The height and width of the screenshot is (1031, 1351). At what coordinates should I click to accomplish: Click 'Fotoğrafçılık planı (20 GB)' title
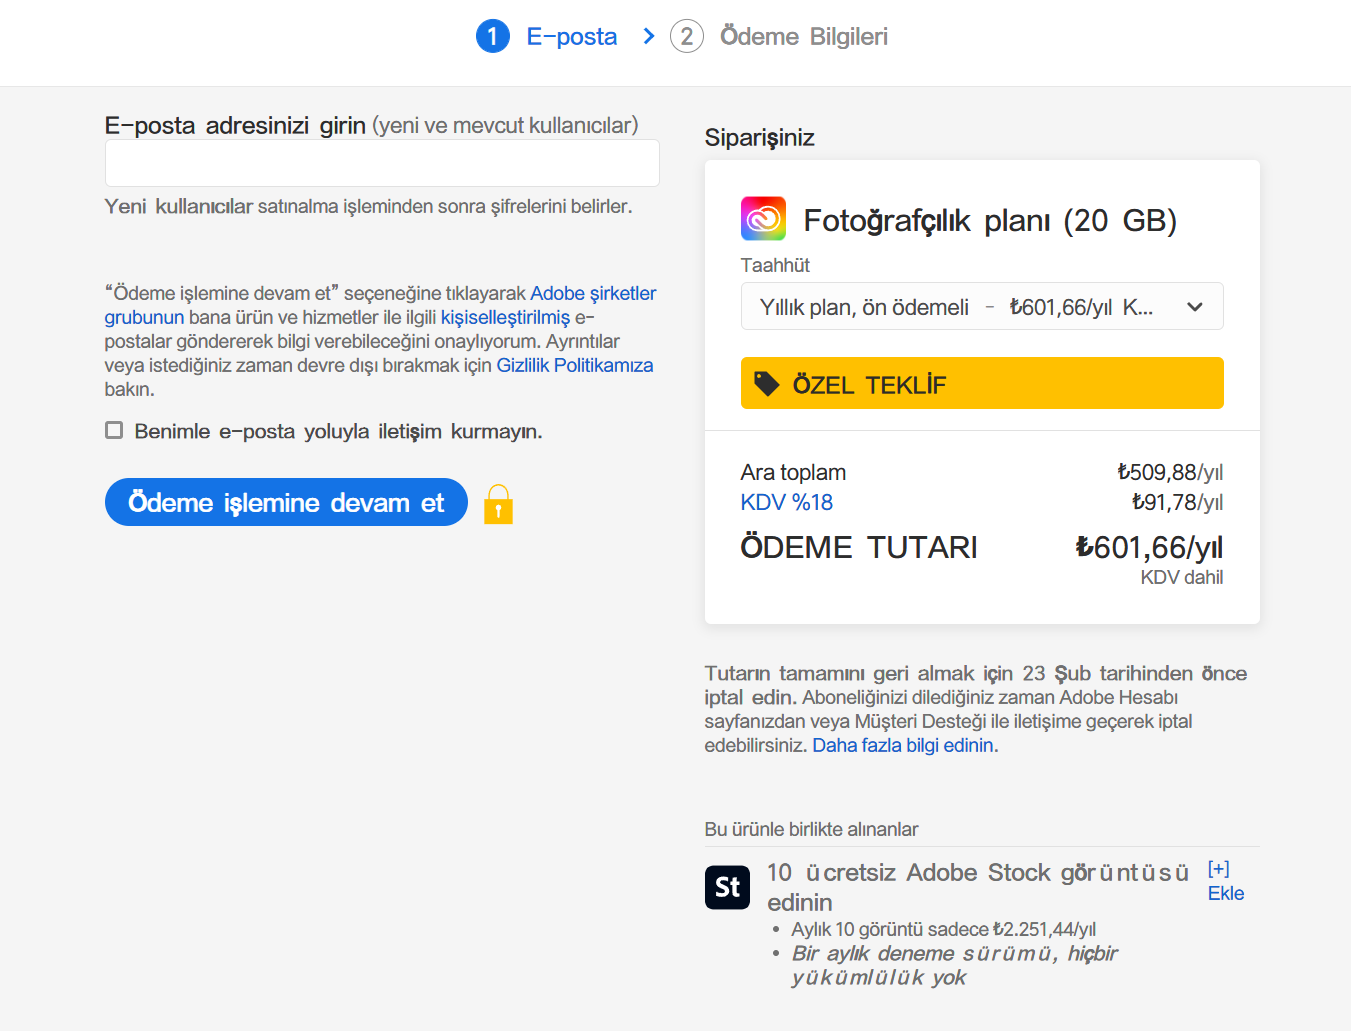[x=990, y=220]
